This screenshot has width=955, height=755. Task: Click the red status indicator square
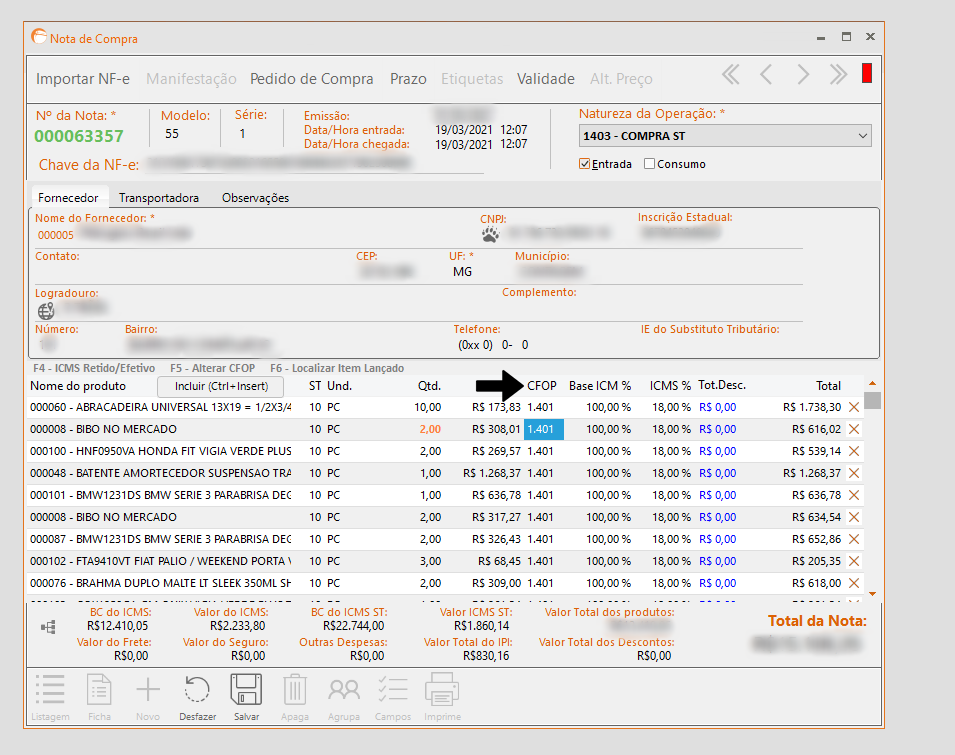867,74
